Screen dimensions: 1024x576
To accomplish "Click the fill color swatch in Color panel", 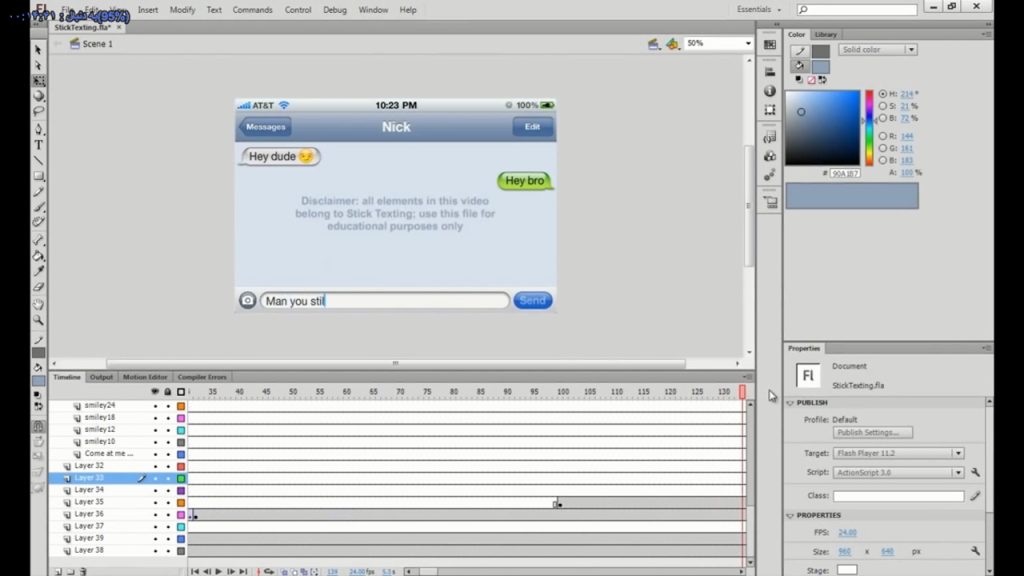I will [821, 67].
